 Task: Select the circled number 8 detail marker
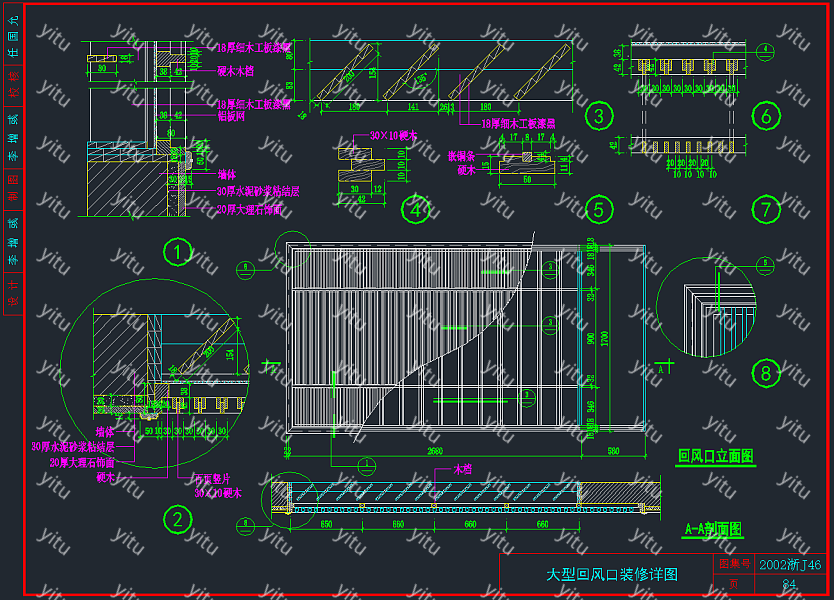[766, 373]
